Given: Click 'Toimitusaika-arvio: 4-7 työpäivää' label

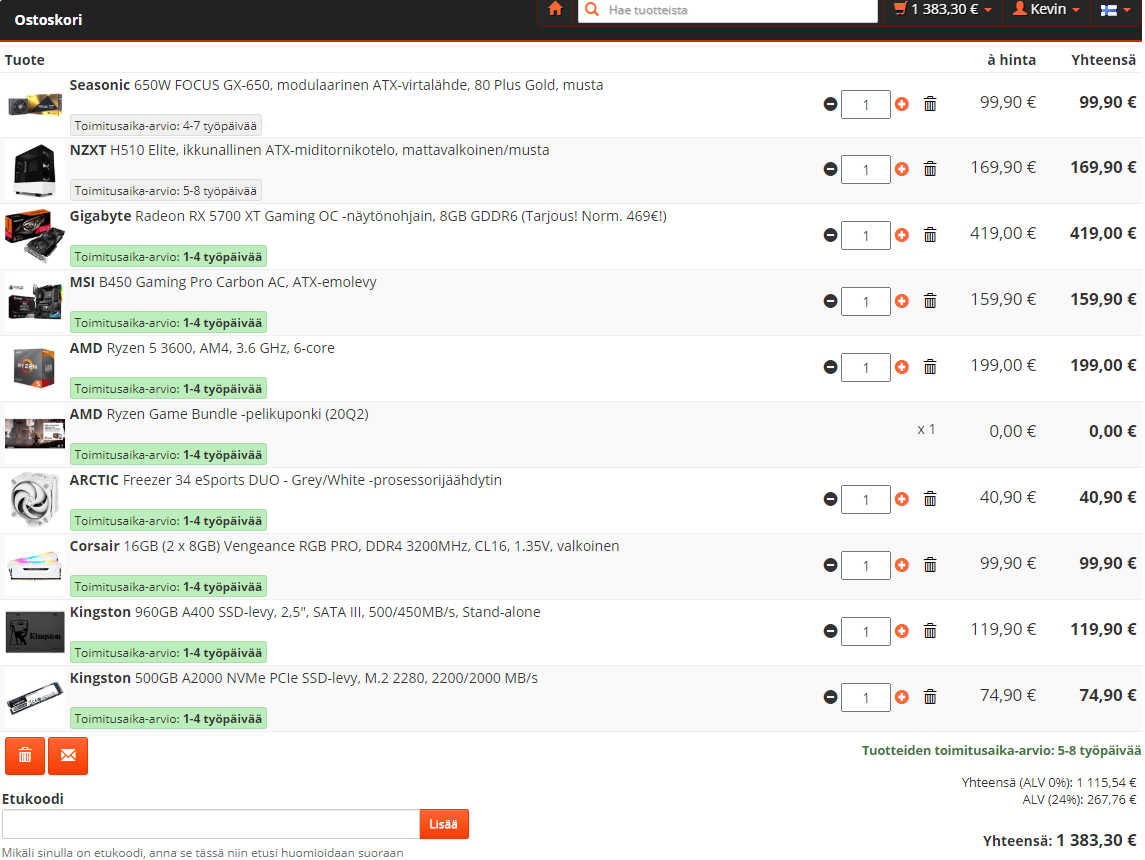Looking at the screenshot, I should (166, 126).
